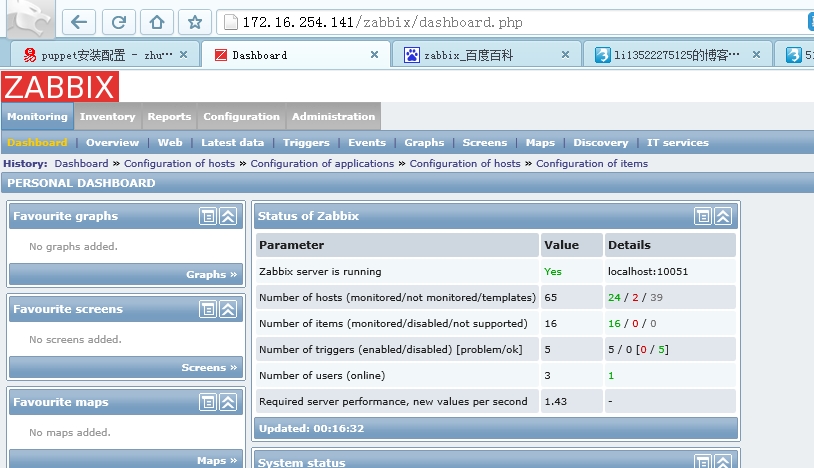Screen dimensions: 814x468
Task: Open the Graphs » link in Favourite graphs
Action: click(211, 274)
